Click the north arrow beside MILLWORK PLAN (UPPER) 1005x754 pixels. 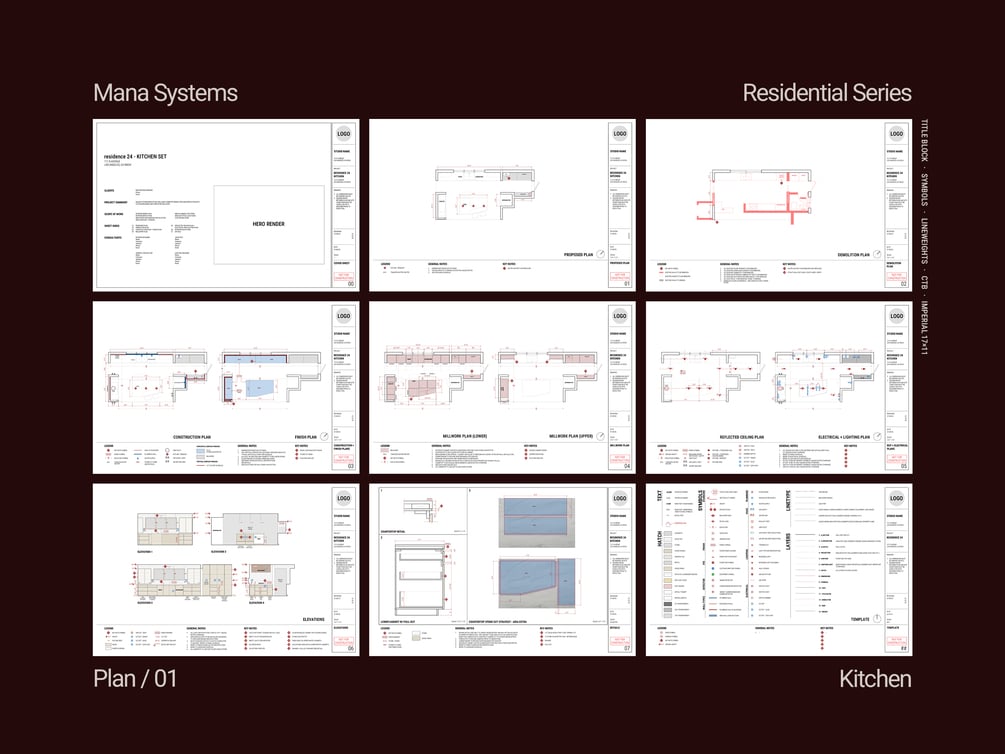point(601,436)
